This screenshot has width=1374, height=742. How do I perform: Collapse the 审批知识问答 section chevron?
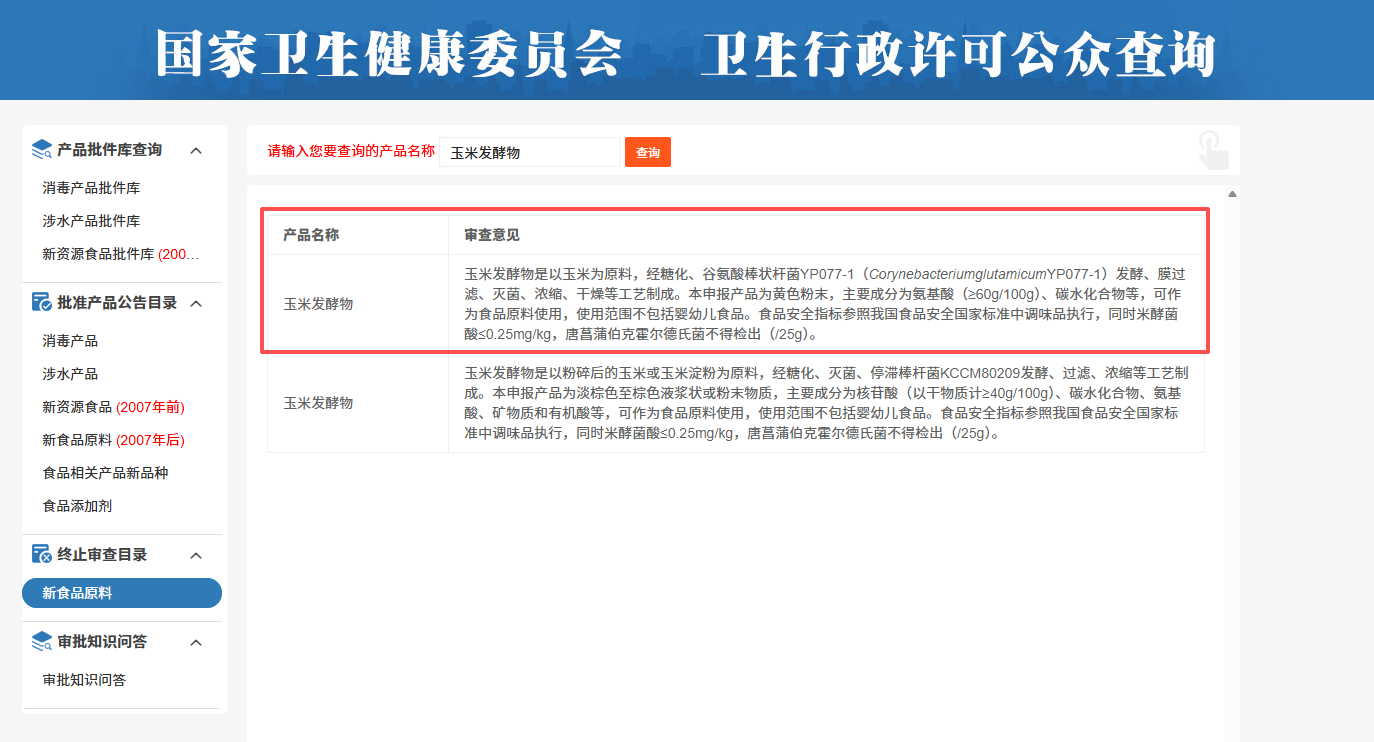[x=196, y=643]
